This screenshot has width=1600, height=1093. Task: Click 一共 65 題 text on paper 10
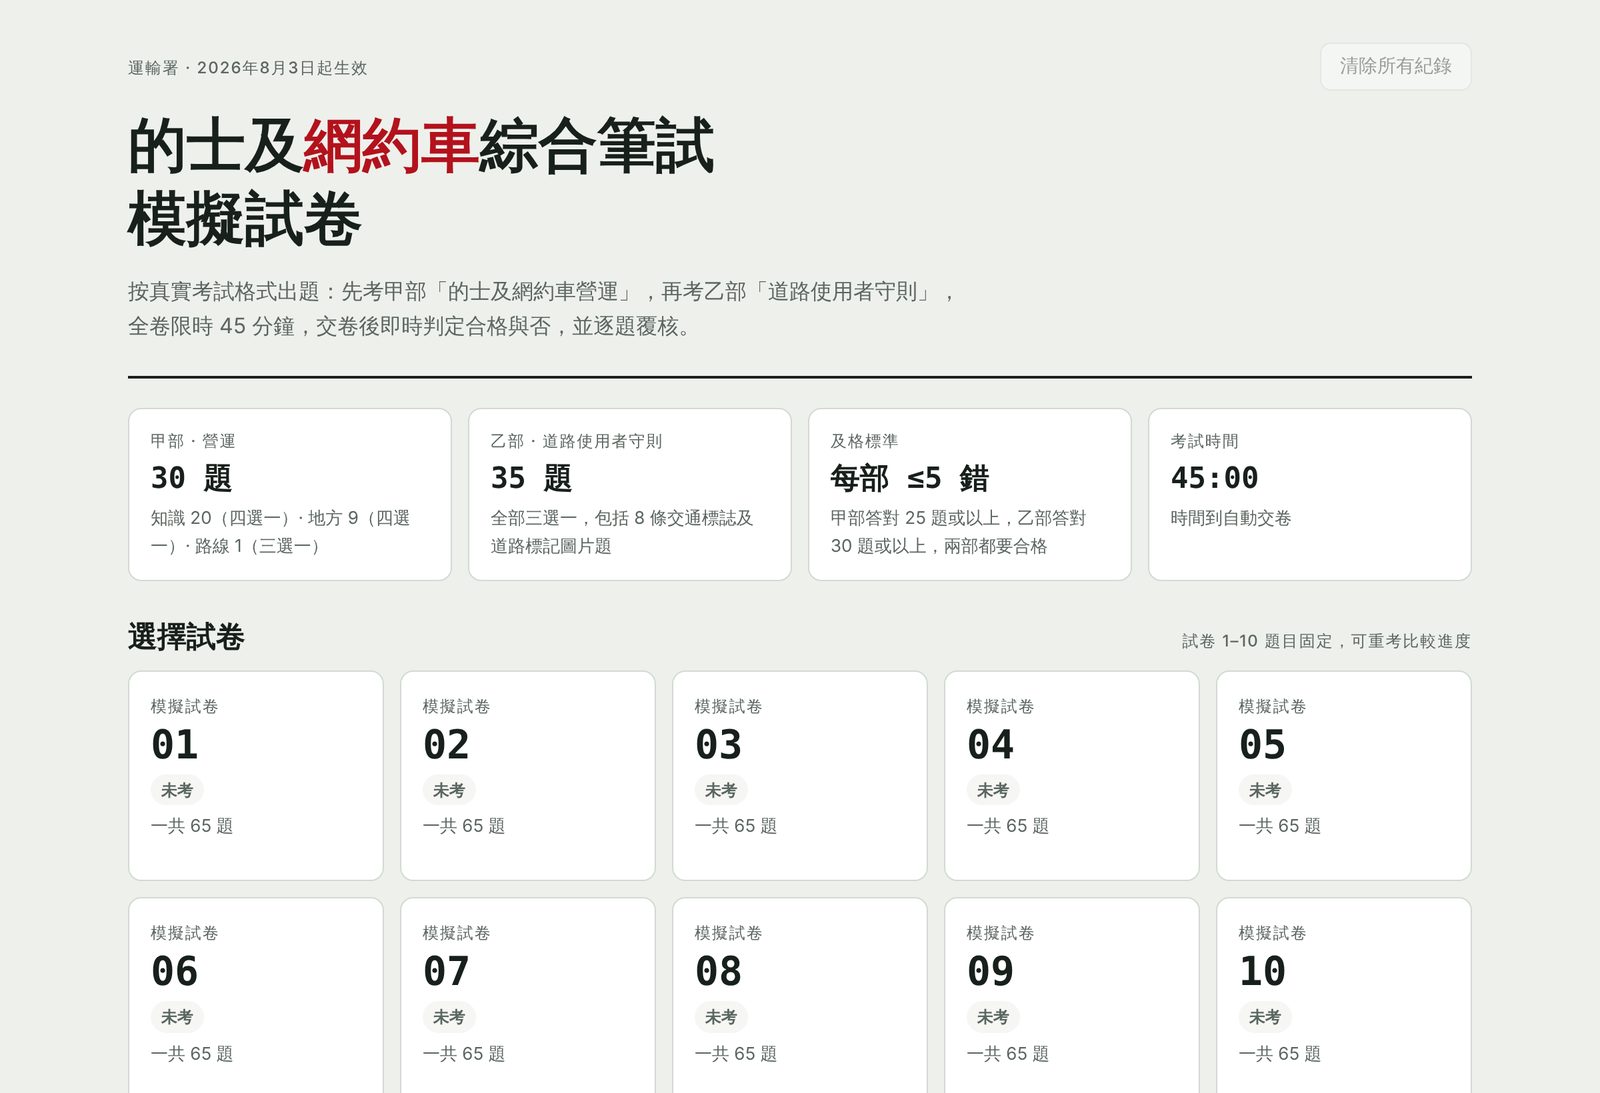tap(1280, 1054)
